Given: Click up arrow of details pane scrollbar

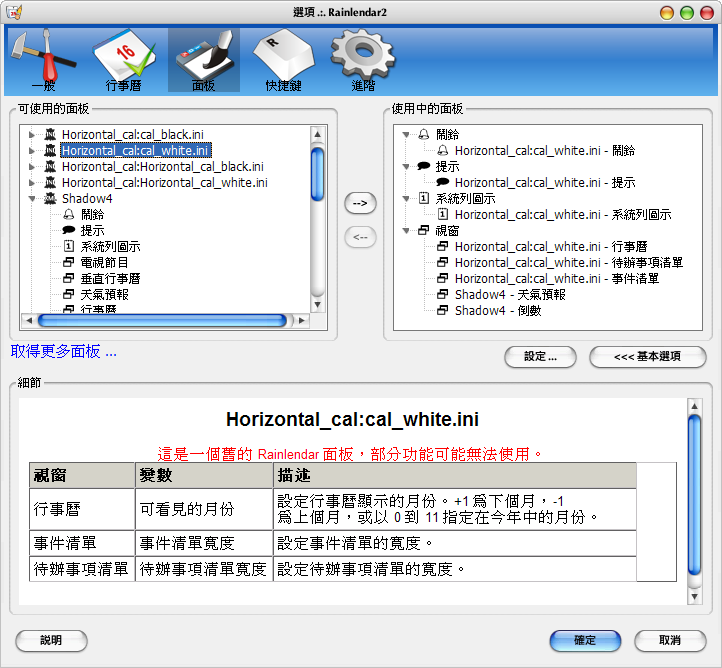Looking at the screenshot, I should [x=694, y=406].
